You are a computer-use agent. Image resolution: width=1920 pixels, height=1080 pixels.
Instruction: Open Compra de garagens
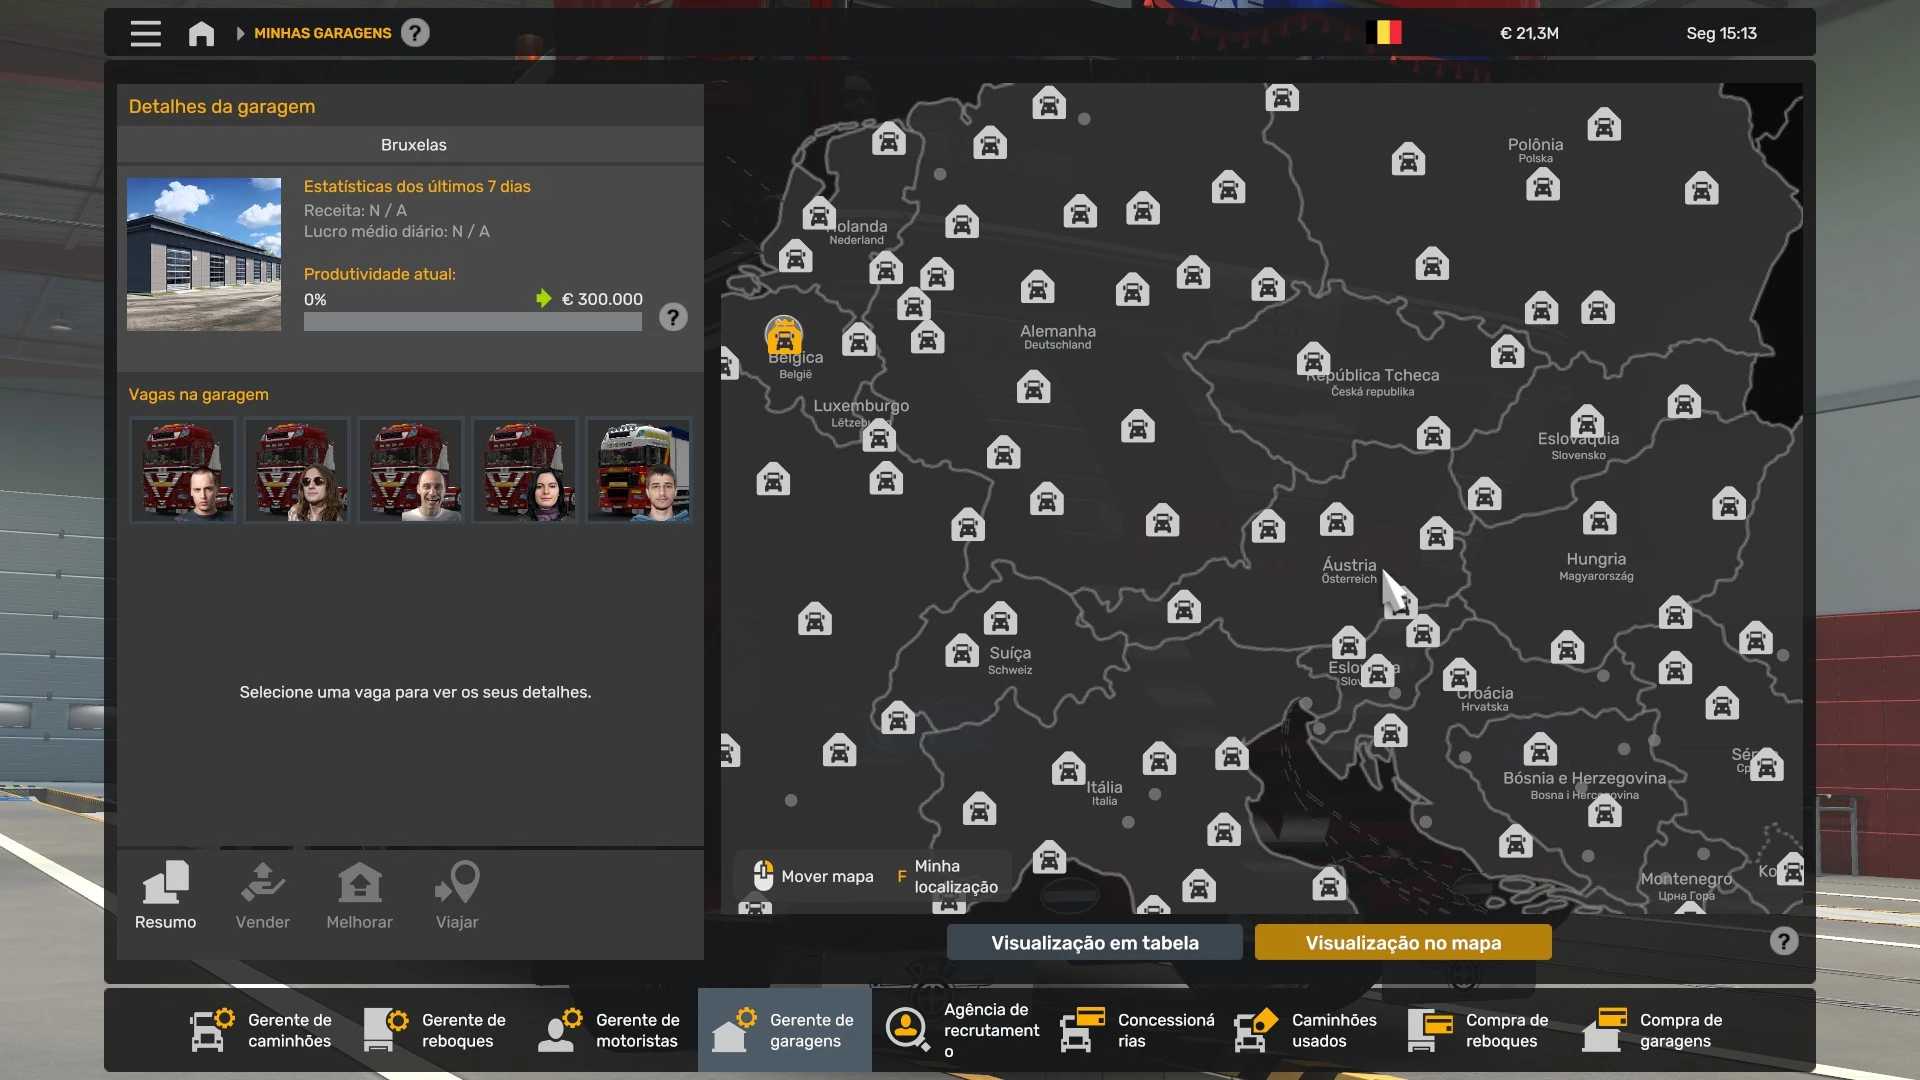point(1656,1030)
